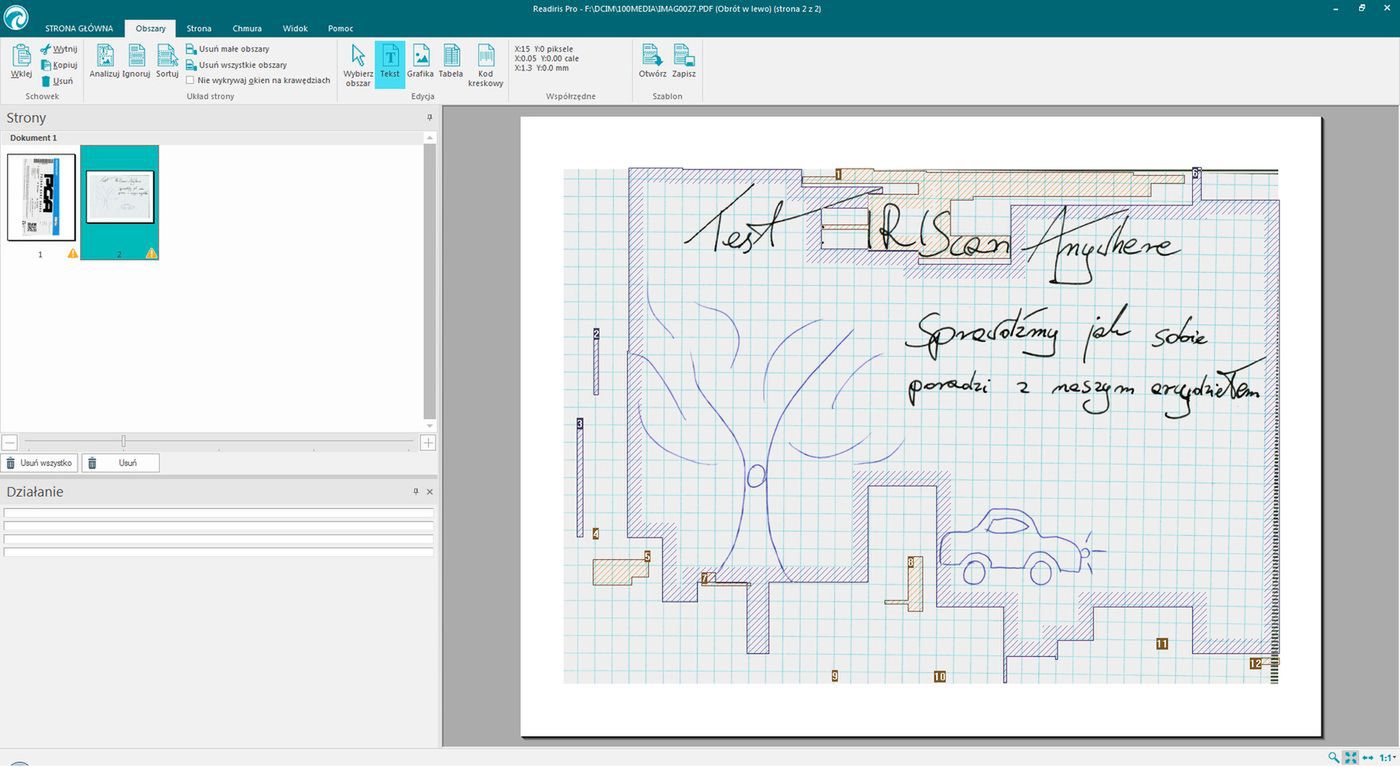
Task: Click the Strony panel vertical scrollbar
Action: tap(430, 281)
